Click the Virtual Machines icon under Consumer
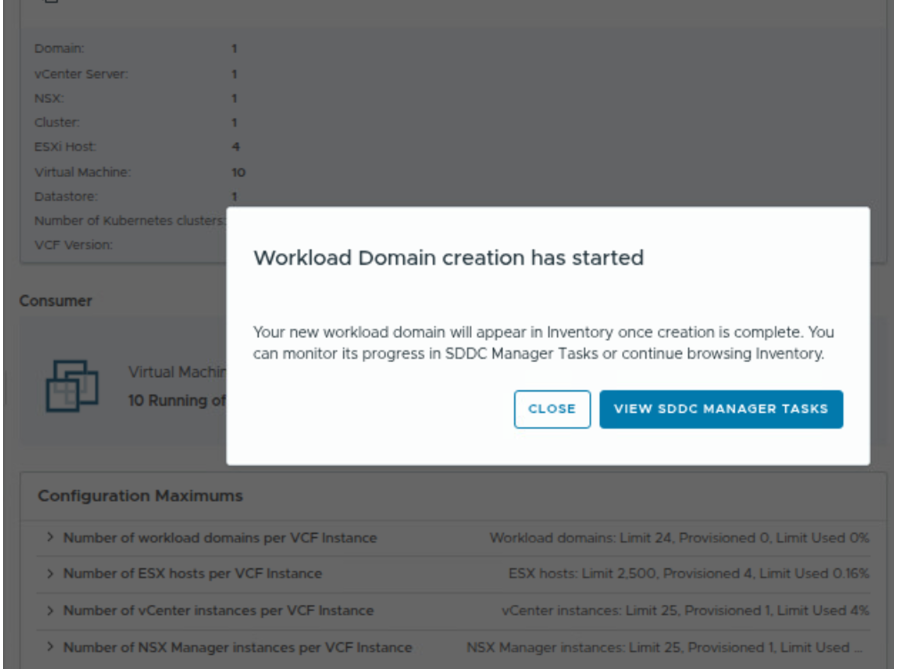898x672 pixels. [72, 386]
